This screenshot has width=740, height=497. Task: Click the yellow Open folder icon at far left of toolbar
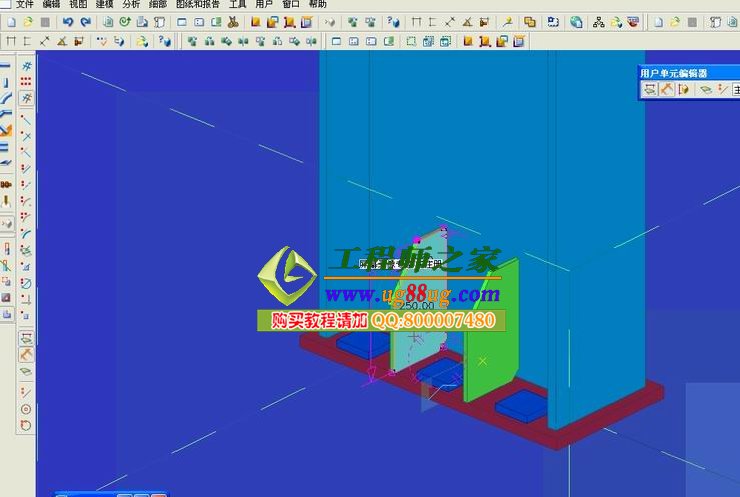[27, 21]
